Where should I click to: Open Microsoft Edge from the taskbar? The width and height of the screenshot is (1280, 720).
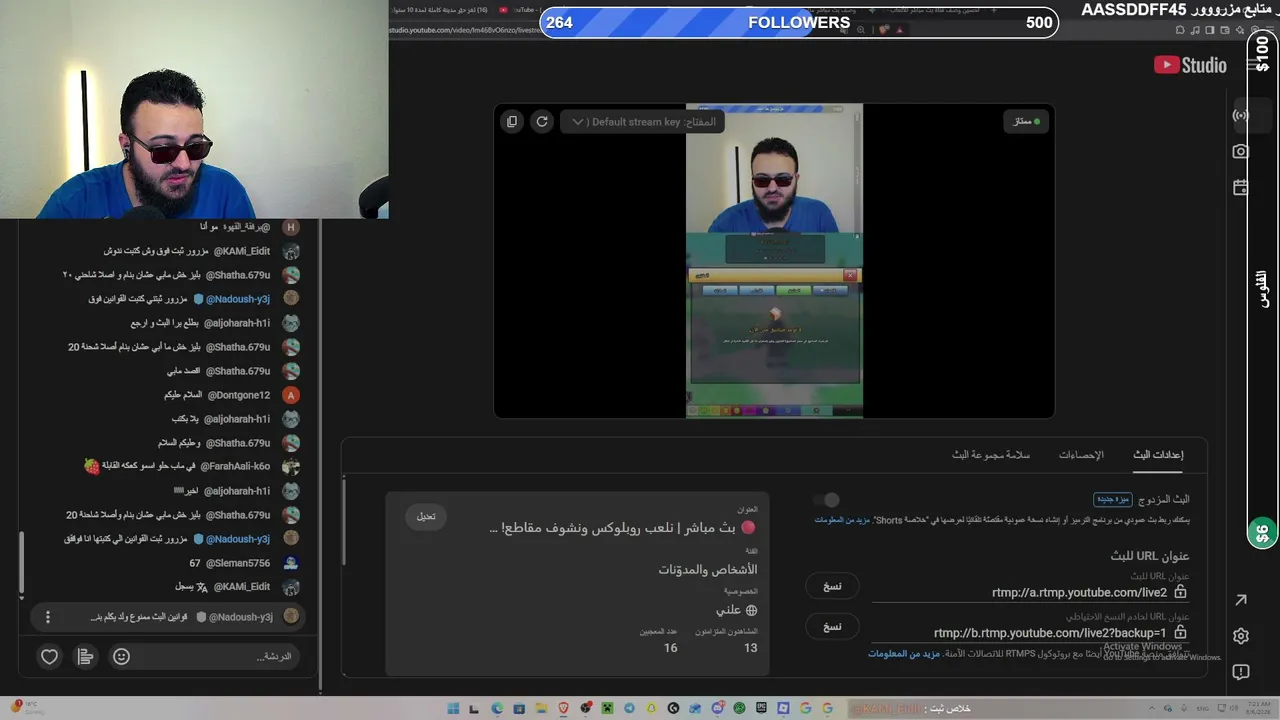pos(497,708)
